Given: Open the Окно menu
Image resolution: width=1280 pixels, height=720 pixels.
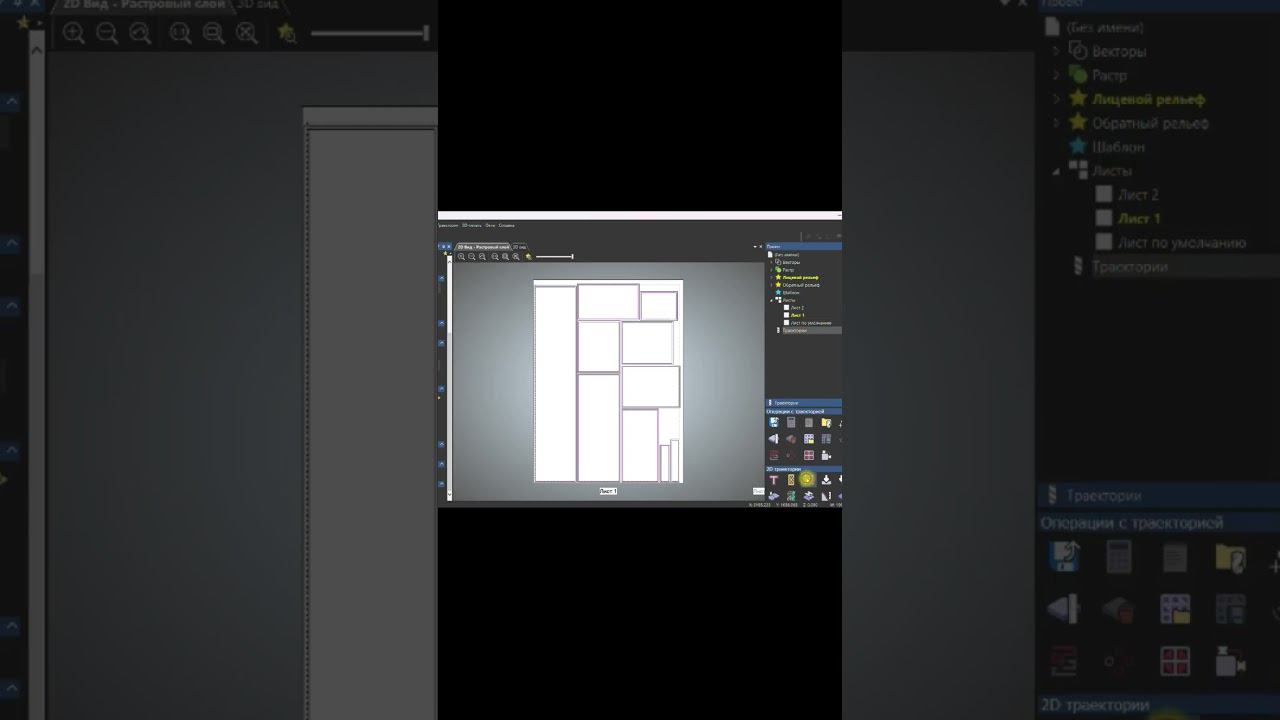Looking at the screenshot, I should pos(490,225).
